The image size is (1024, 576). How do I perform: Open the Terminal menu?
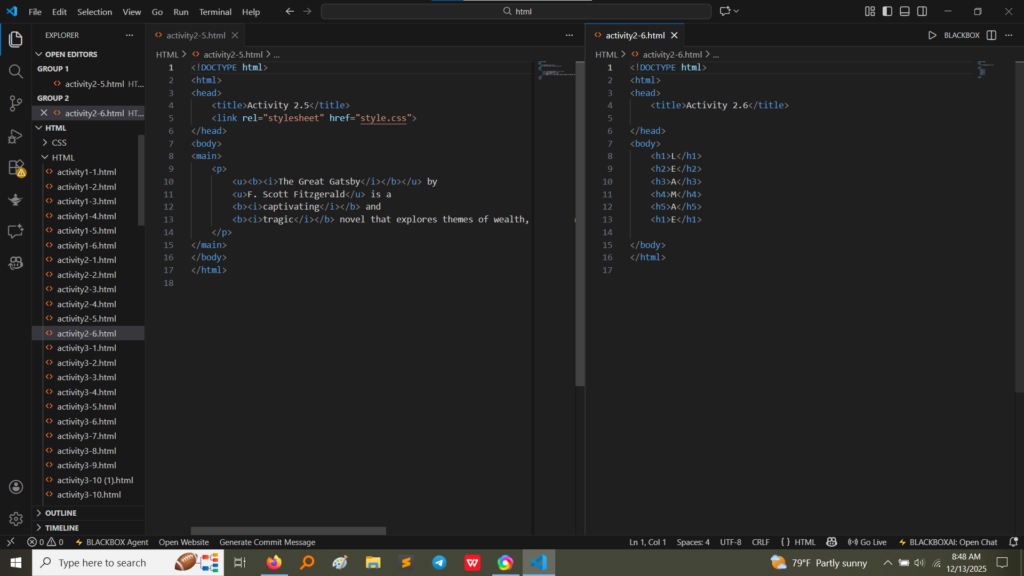(x=215, y=12)
